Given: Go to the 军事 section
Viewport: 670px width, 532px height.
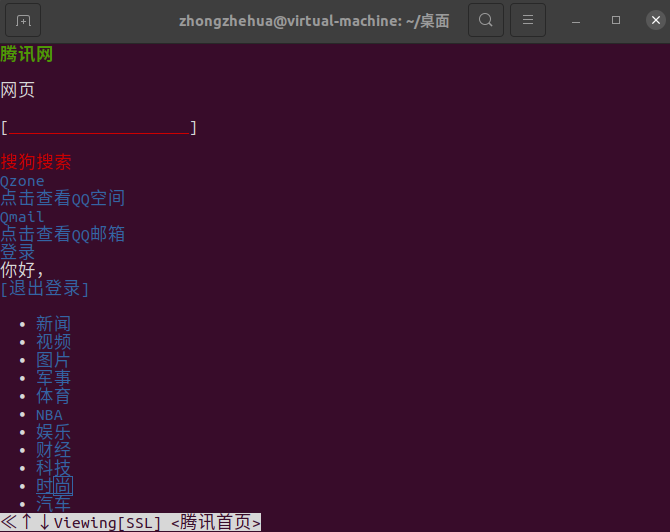Looking at the screenshot, I should 53,378.
